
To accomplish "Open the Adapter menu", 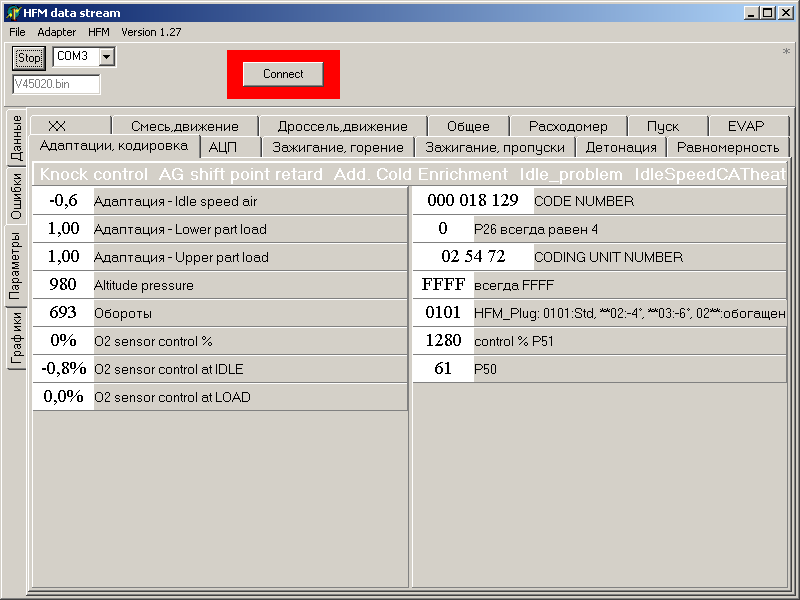I will click(x=57, y=32).
